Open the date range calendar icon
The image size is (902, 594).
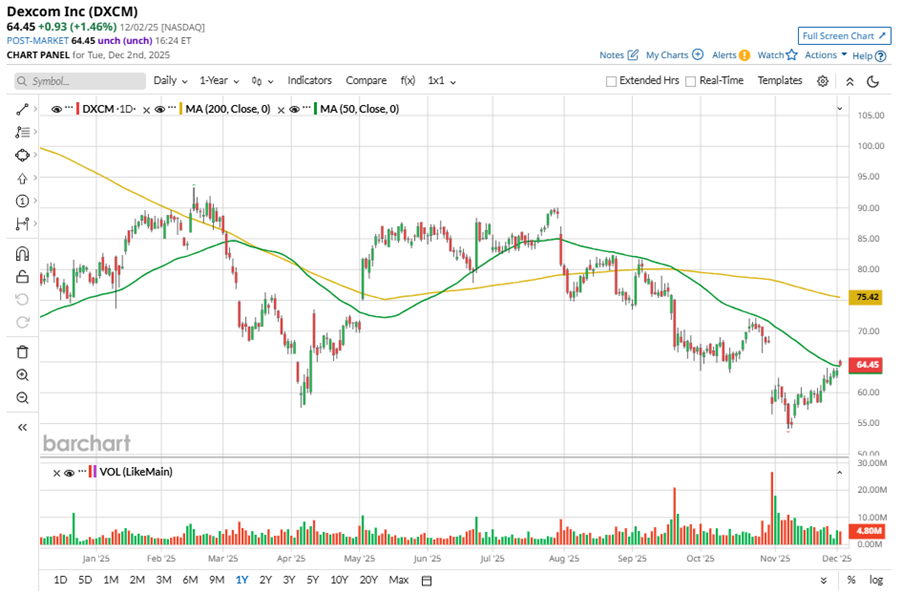click(x=426, y=580)
